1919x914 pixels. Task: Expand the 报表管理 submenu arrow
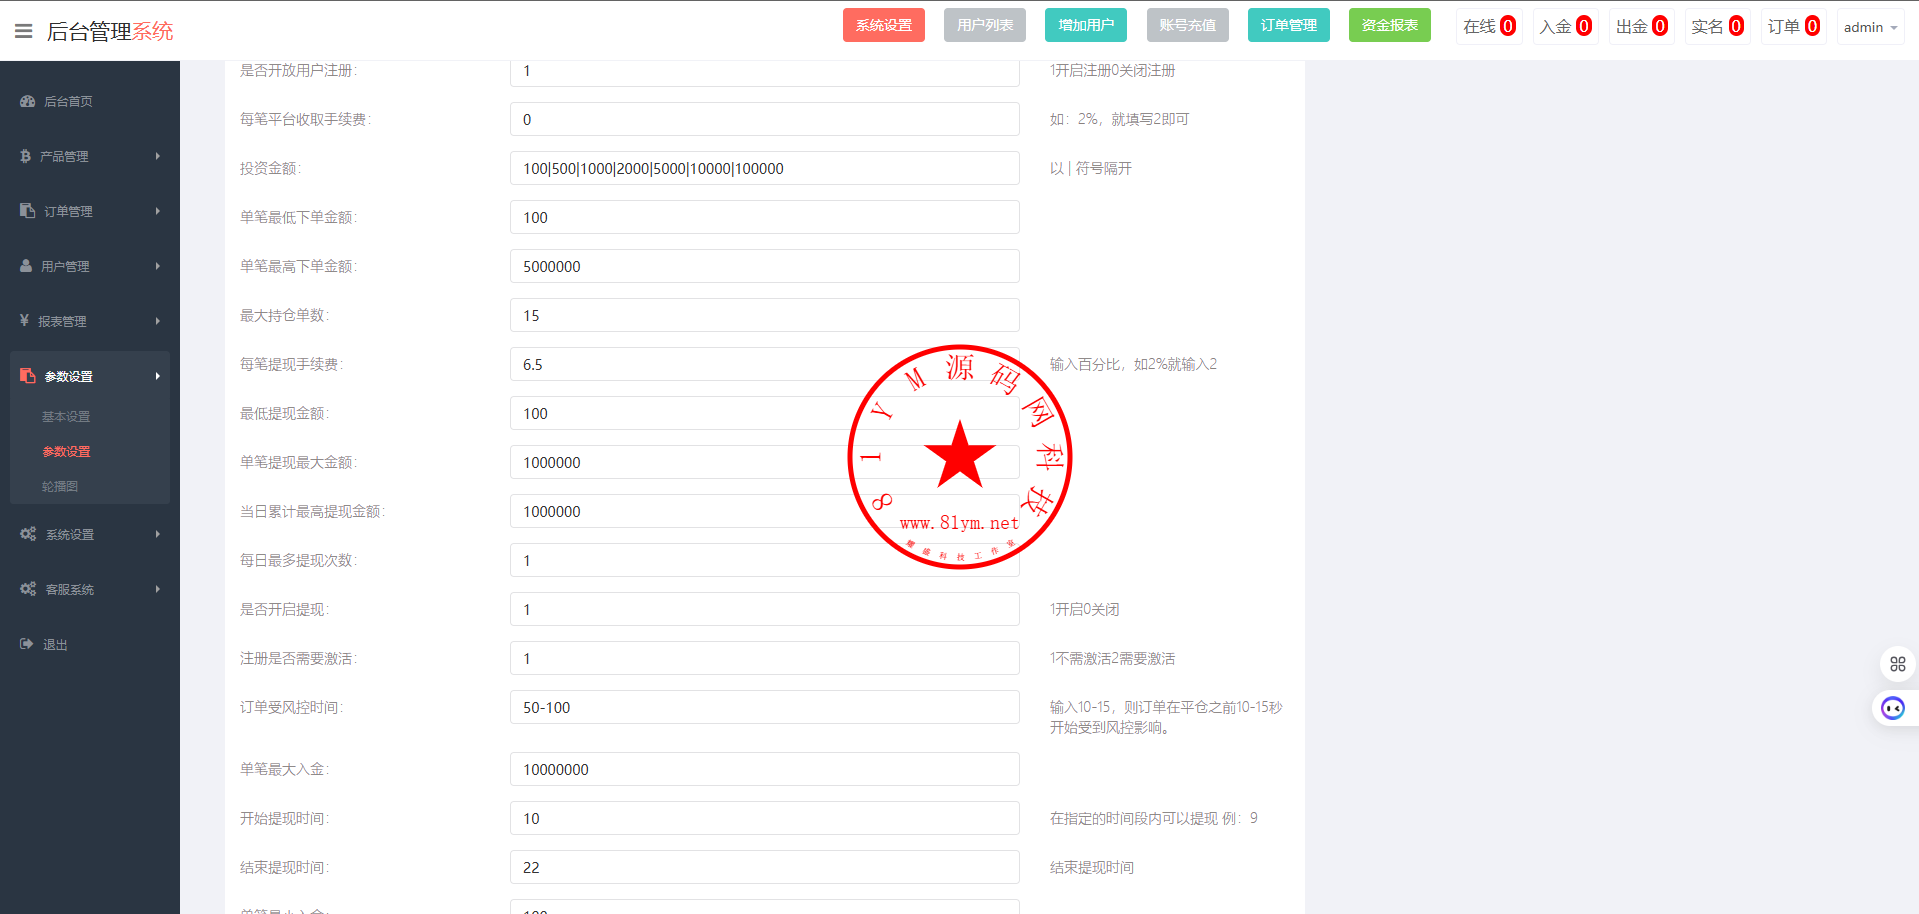[158, 321]
